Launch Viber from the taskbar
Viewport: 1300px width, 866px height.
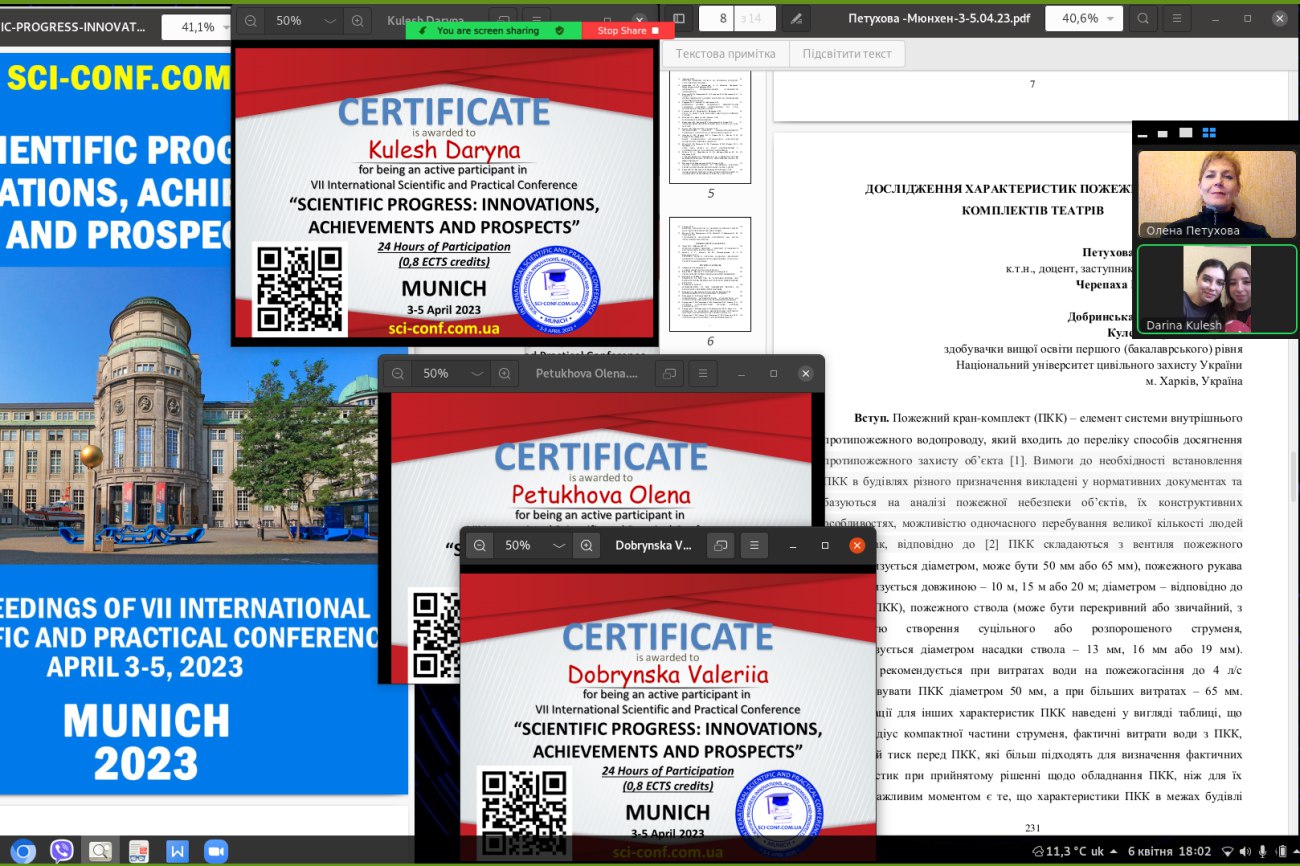pos(62,851)
